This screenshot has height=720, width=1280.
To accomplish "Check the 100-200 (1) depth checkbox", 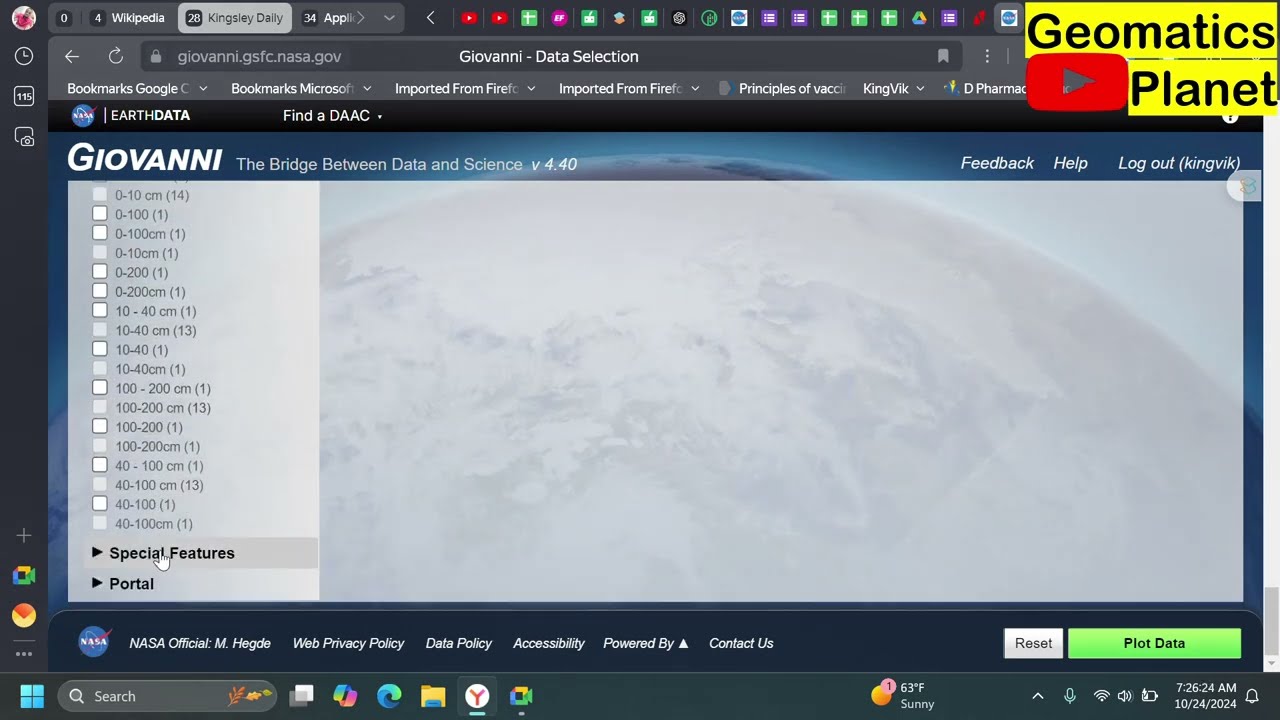I will pyautogui.click(x=100, y=426).
